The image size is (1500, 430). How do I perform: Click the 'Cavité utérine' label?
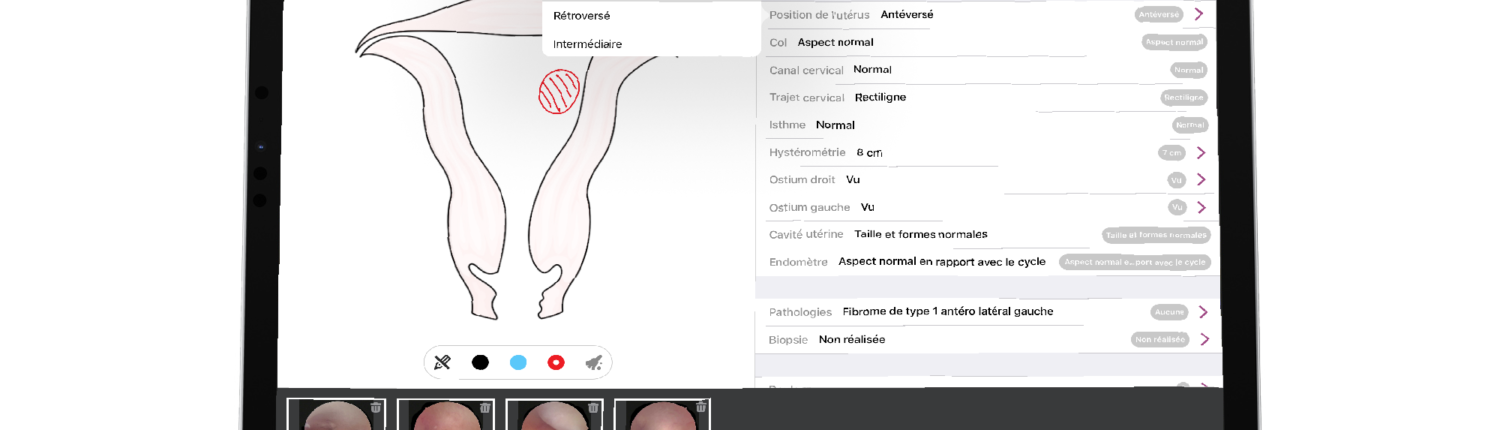tap(806, 234)
